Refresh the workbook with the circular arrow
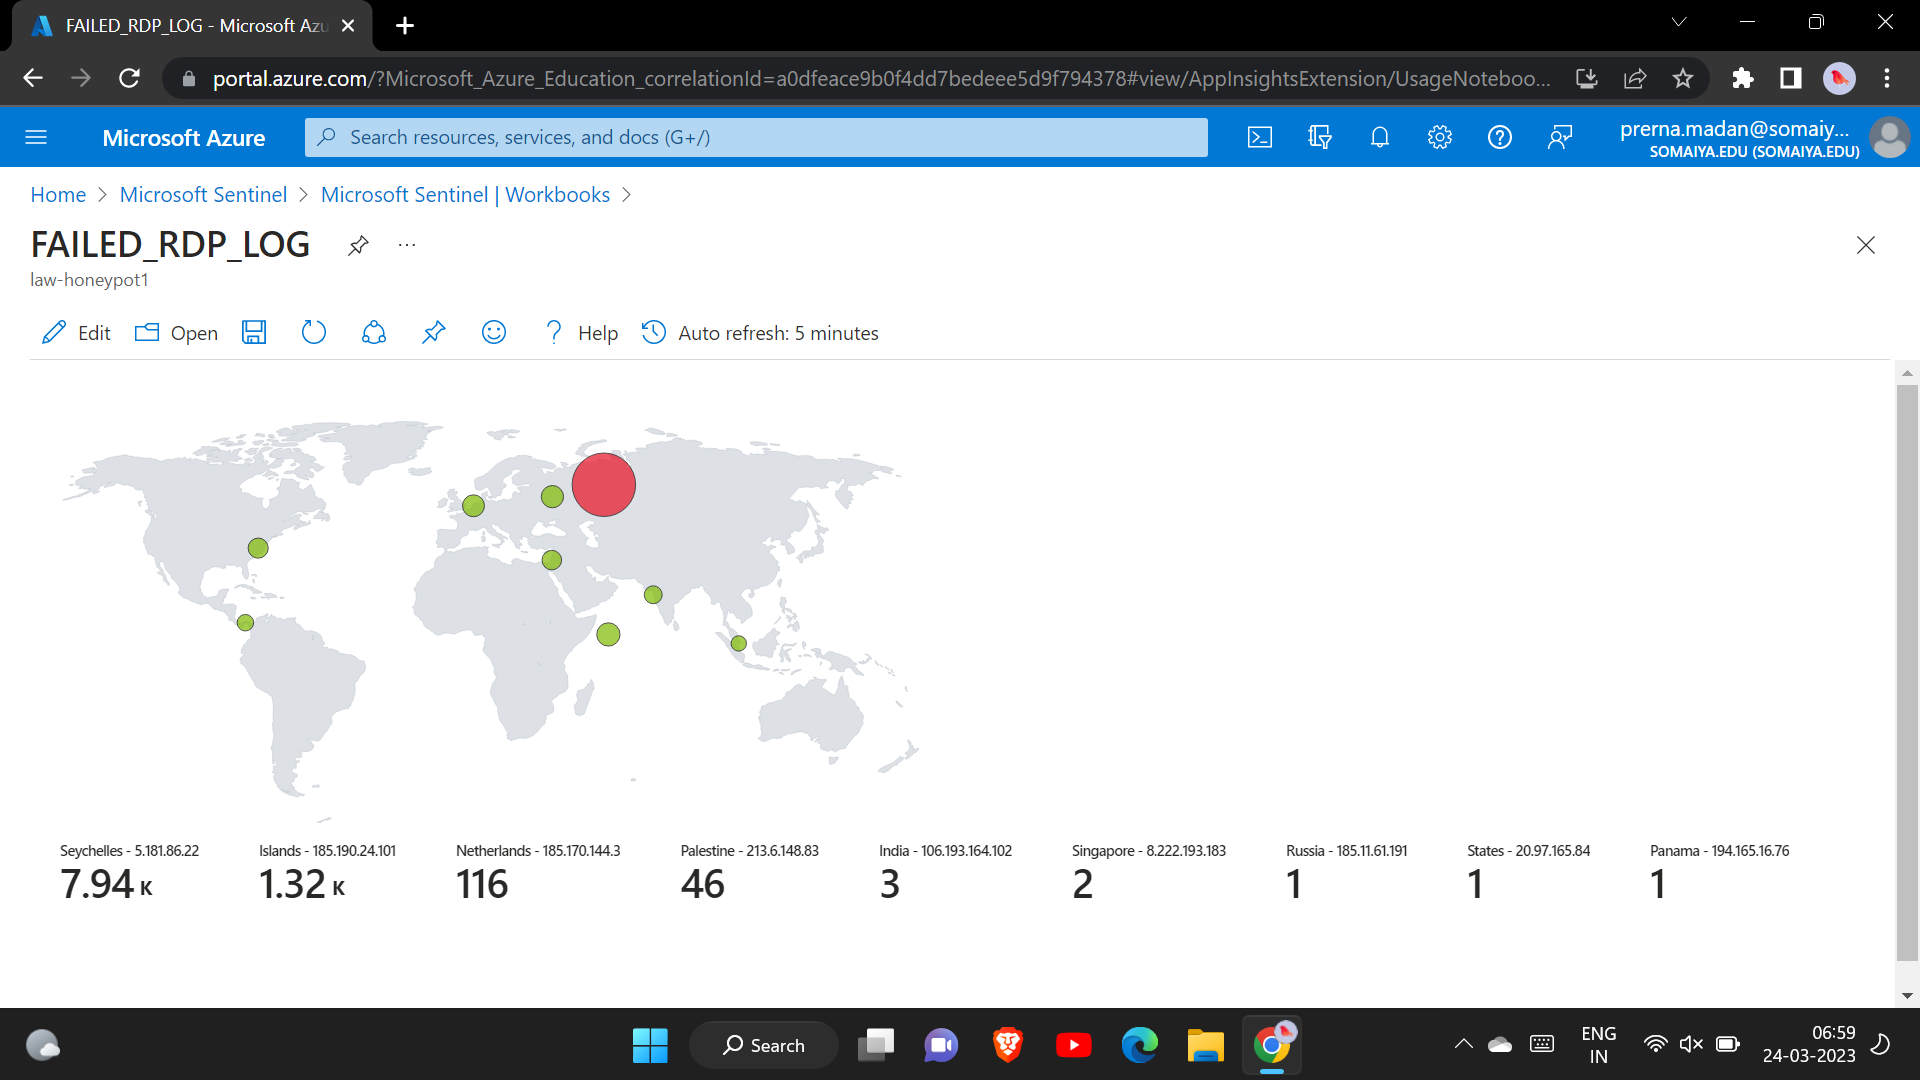1920x1080 pixels. (x=314, y=333)
